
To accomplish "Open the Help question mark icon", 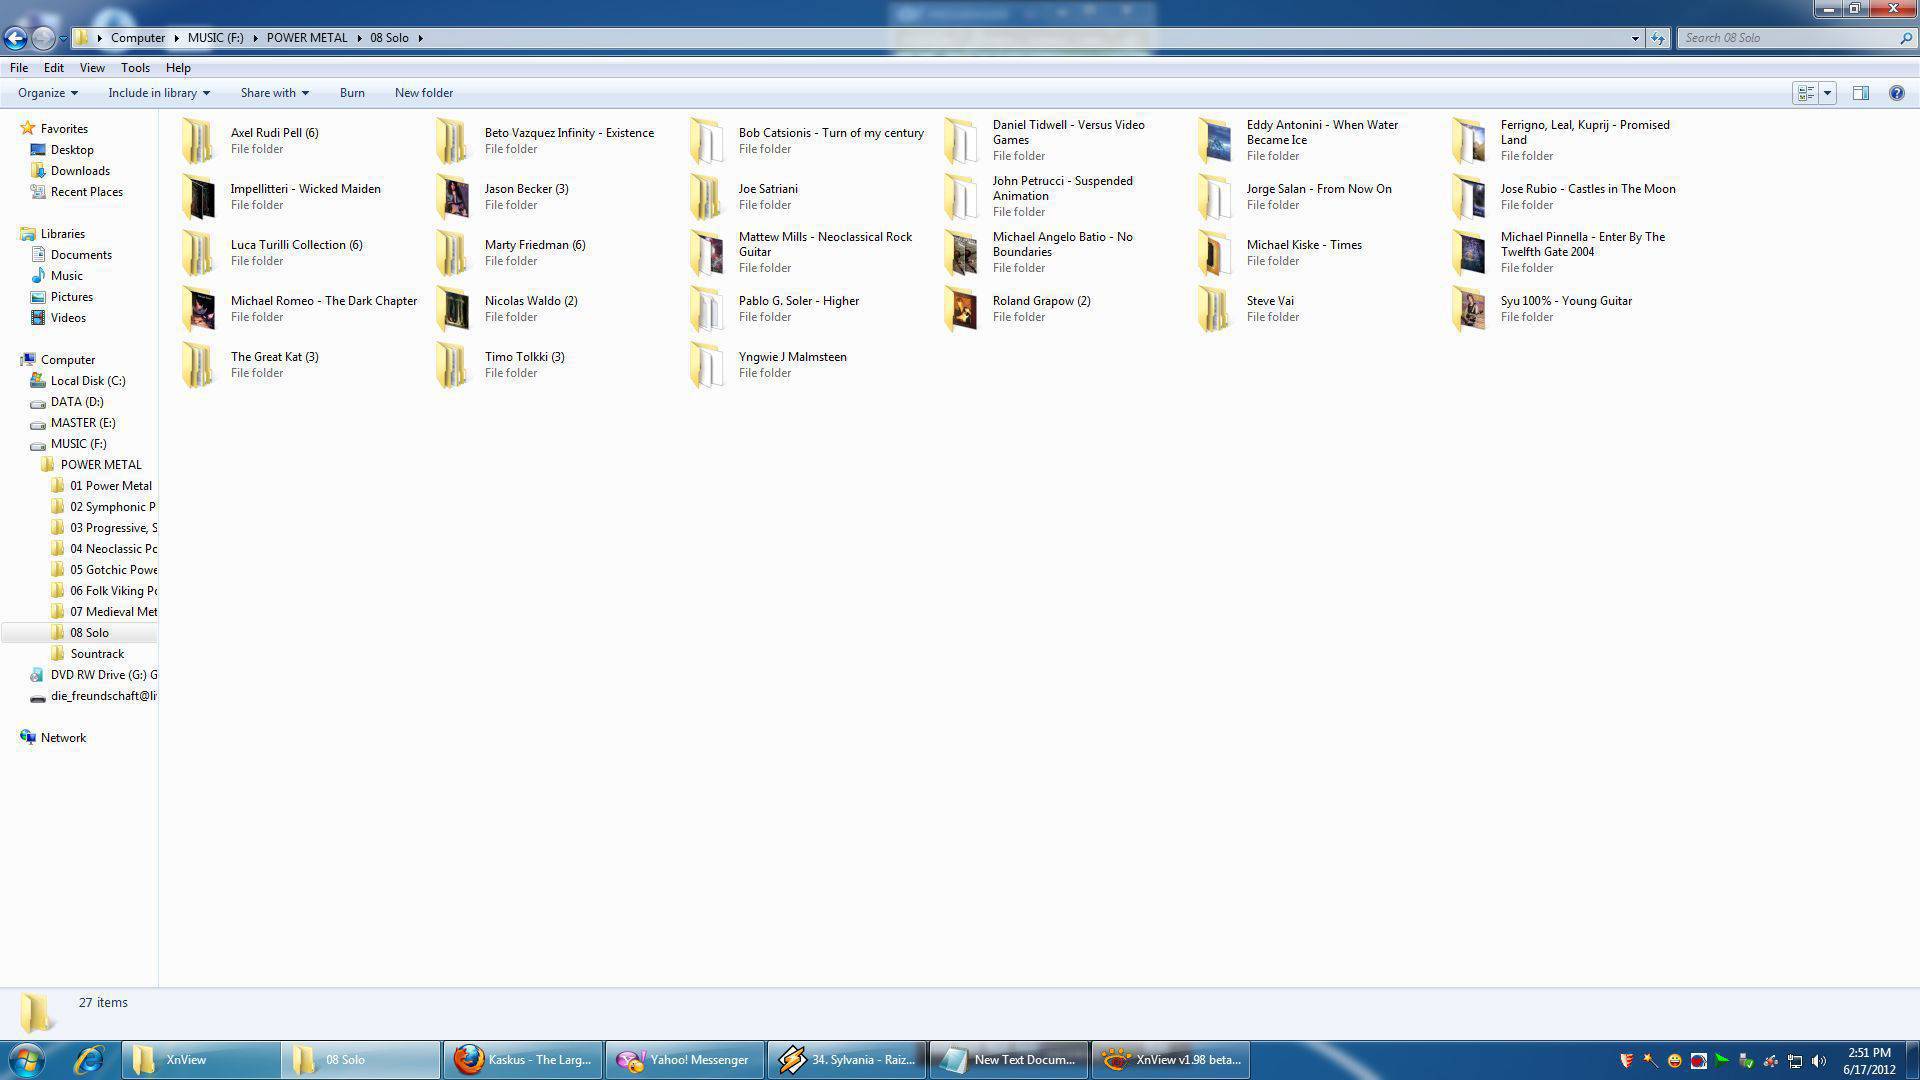I will point(1896,93).
